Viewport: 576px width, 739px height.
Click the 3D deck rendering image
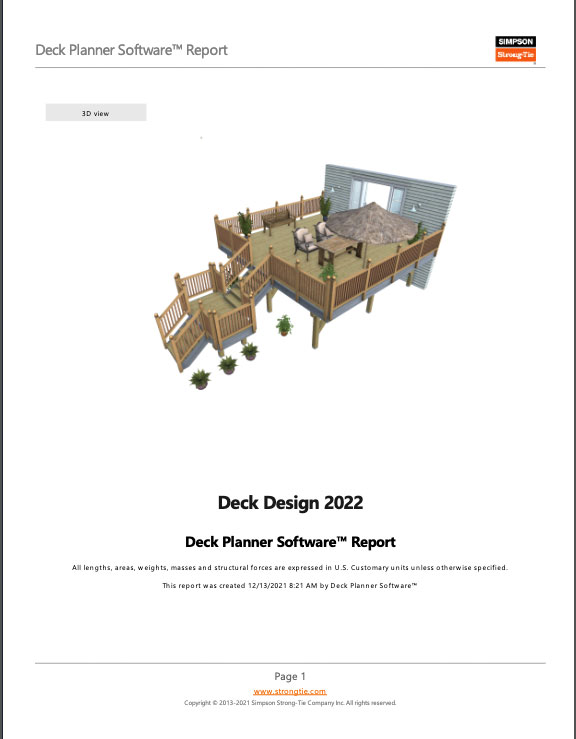point(305,276)
